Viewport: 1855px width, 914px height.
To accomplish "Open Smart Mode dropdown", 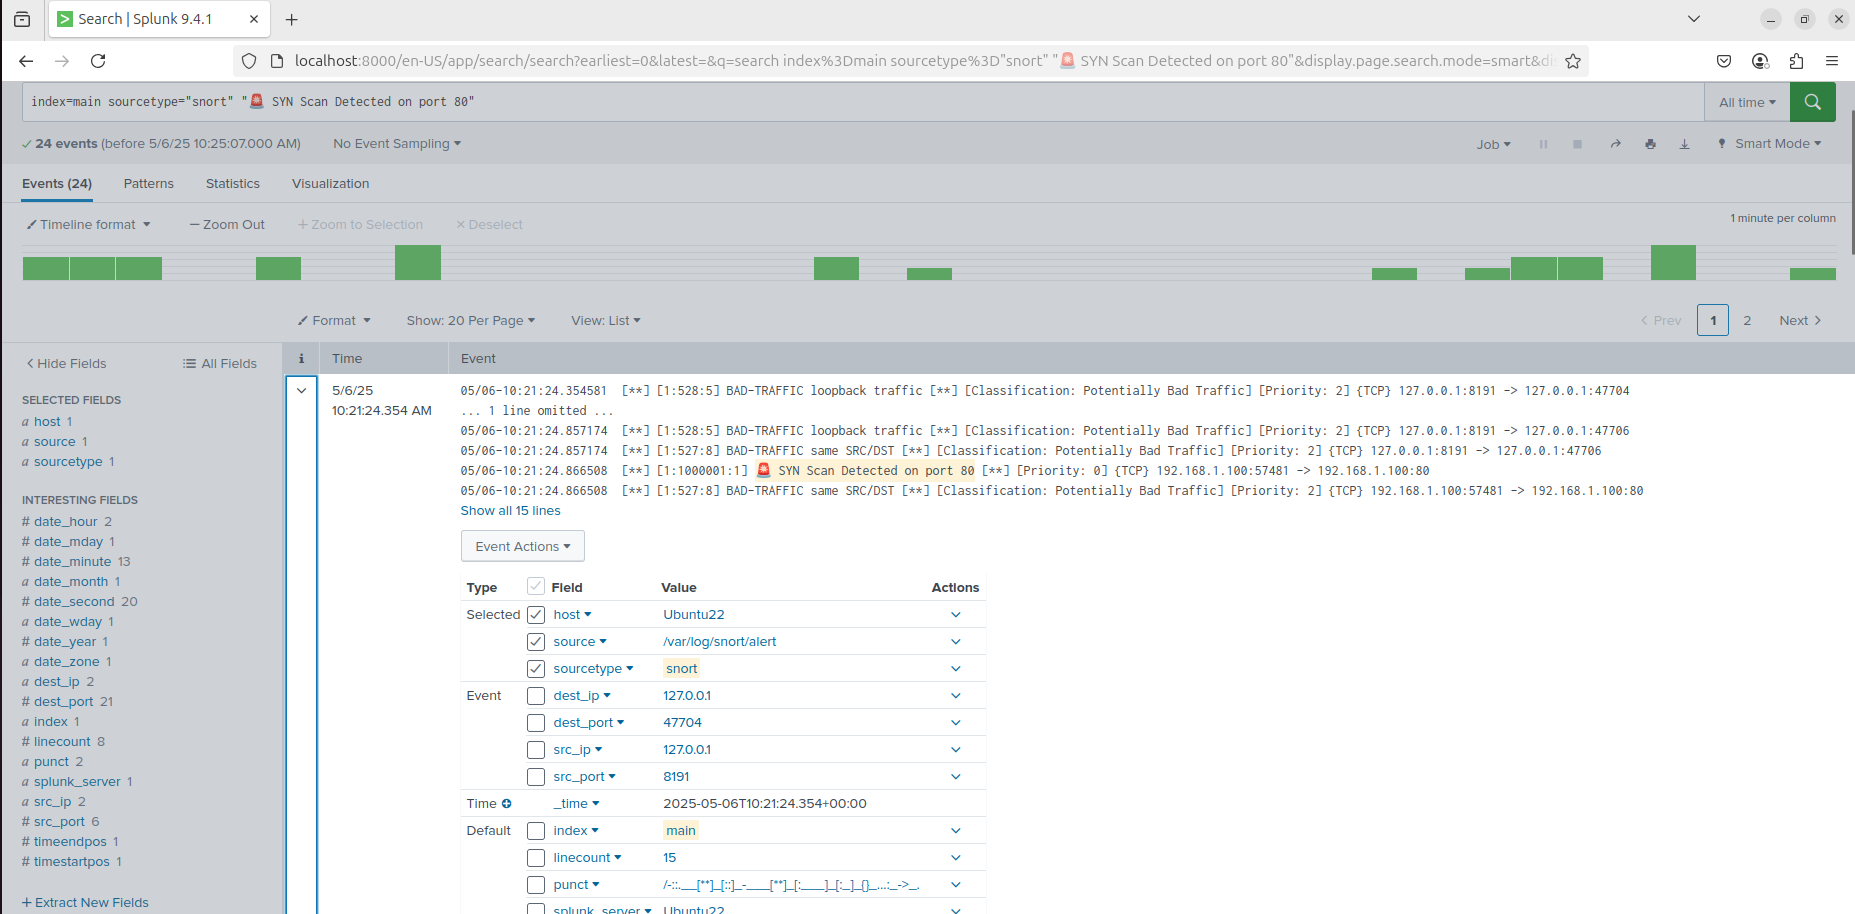I will tap(1770, 144).
